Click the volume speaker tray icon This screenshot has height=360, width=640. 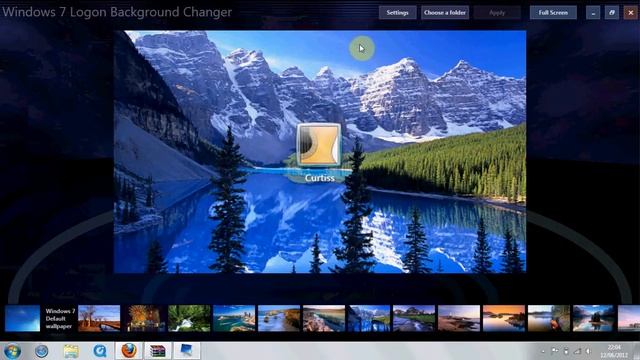pos(588,351)
